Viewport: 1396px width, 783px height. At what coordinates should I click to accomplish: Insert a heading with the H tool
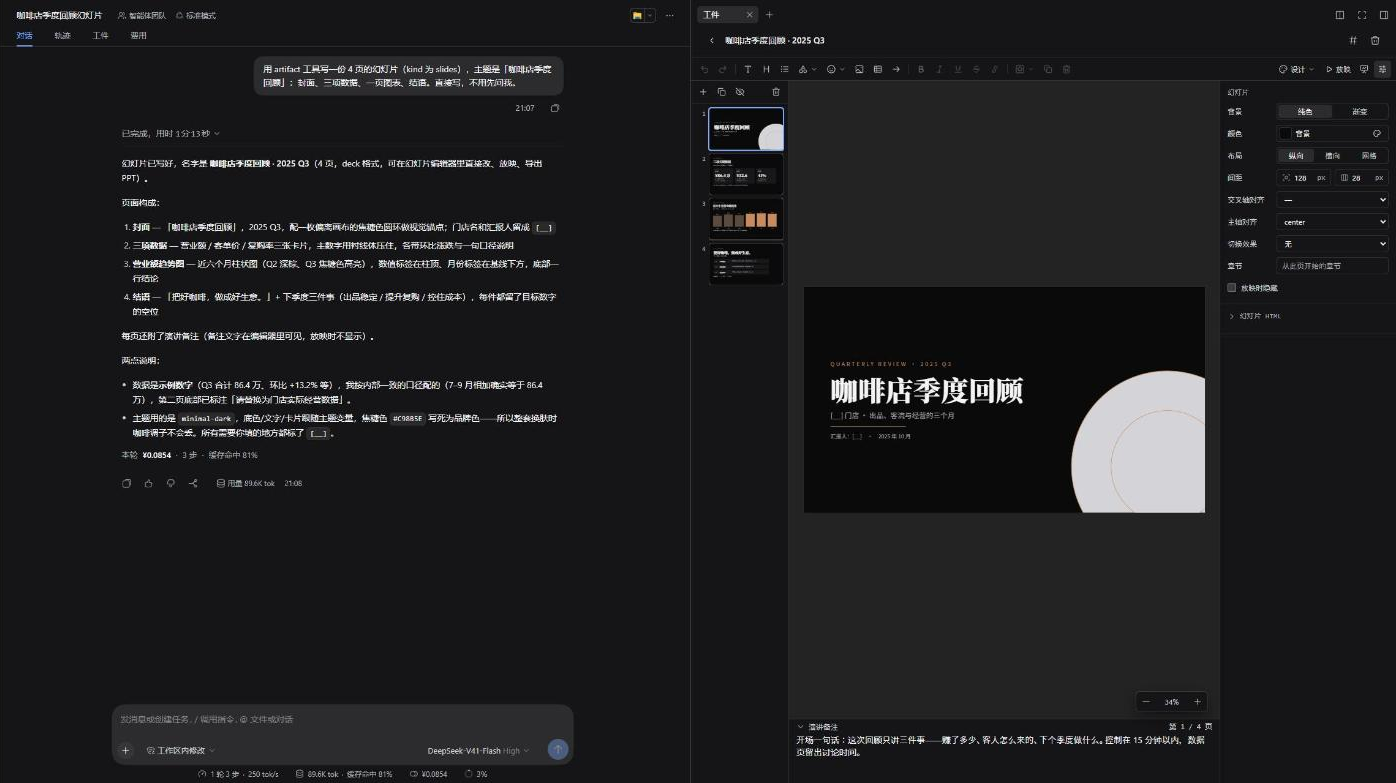tap(766, 69)
